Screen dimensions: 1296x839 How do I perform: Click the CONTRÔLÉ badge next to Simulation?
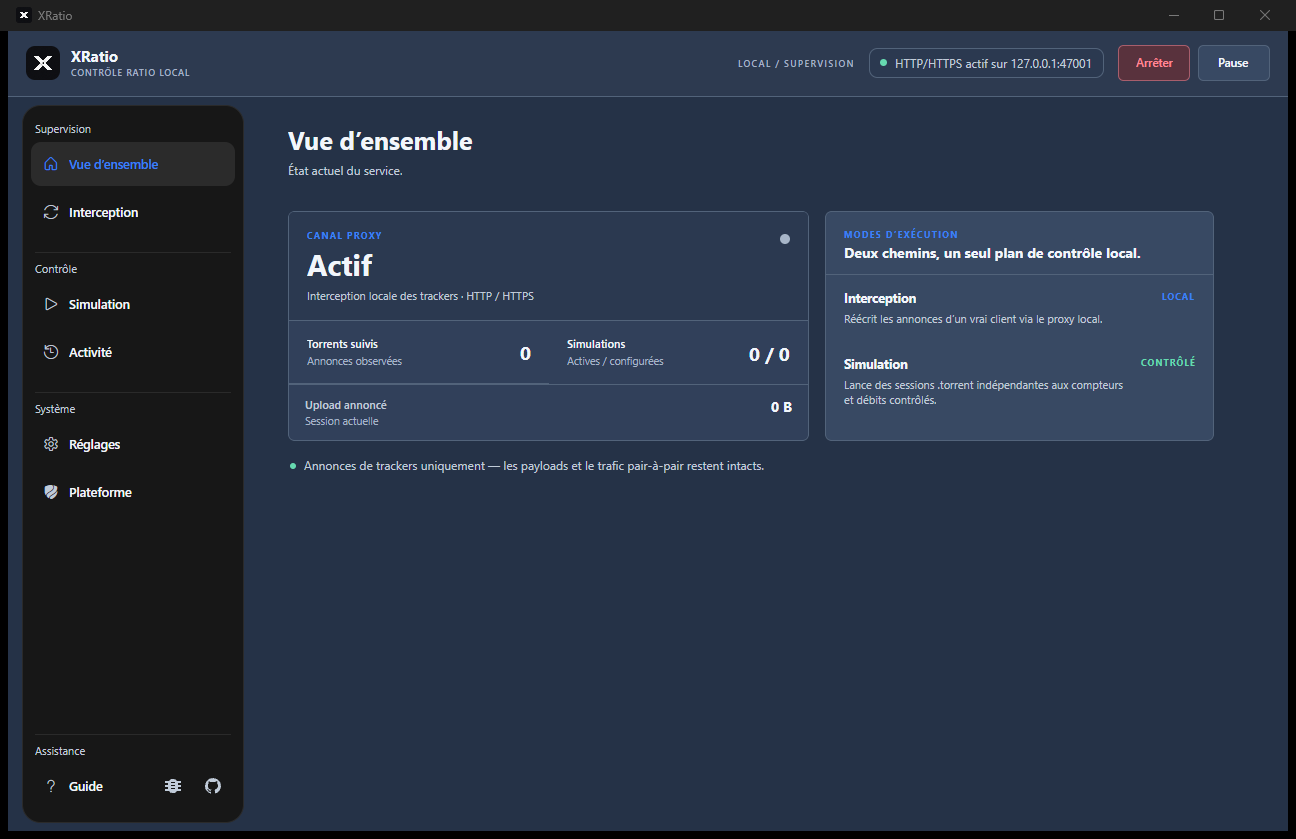point(1168,363)
